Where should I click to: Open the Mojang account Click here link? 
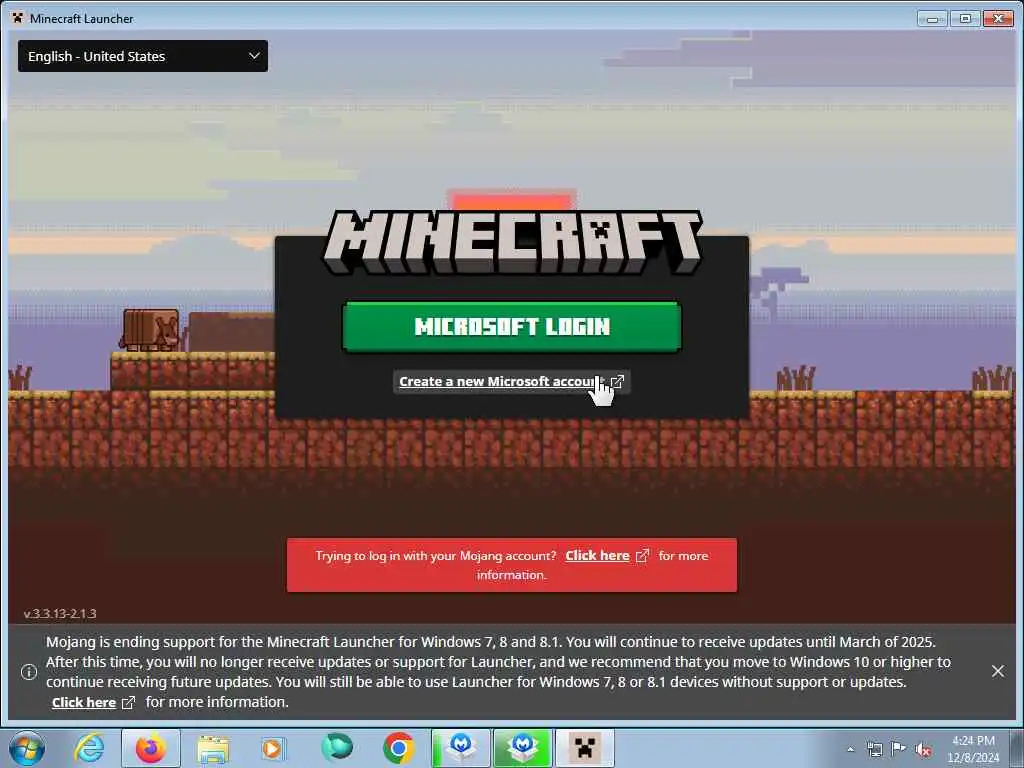[x=597, y=556]
